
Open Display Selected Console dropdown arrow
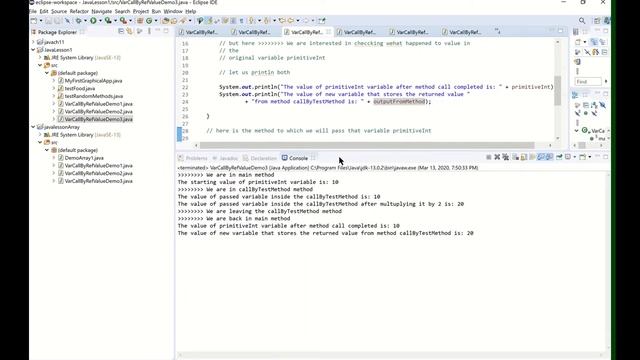575,157
